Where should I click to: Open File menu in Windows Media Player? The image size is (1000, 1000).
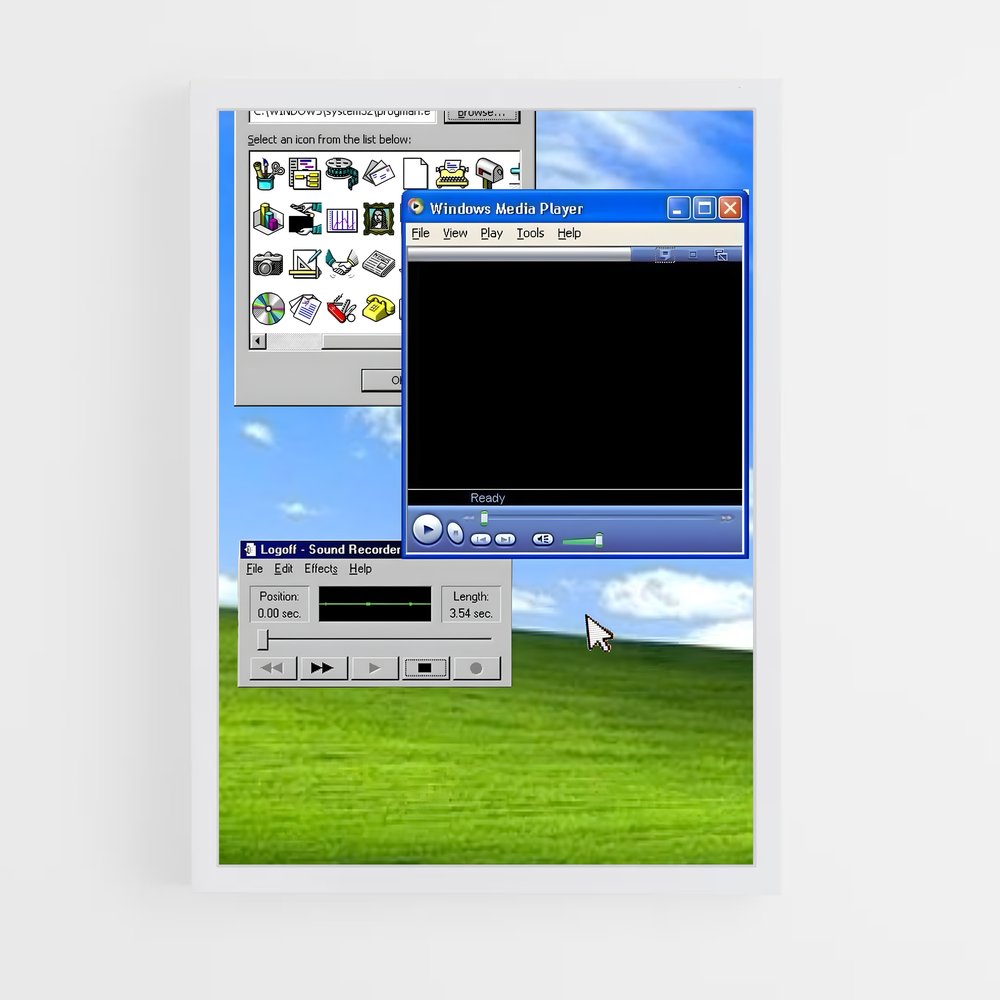pos(420,233)
